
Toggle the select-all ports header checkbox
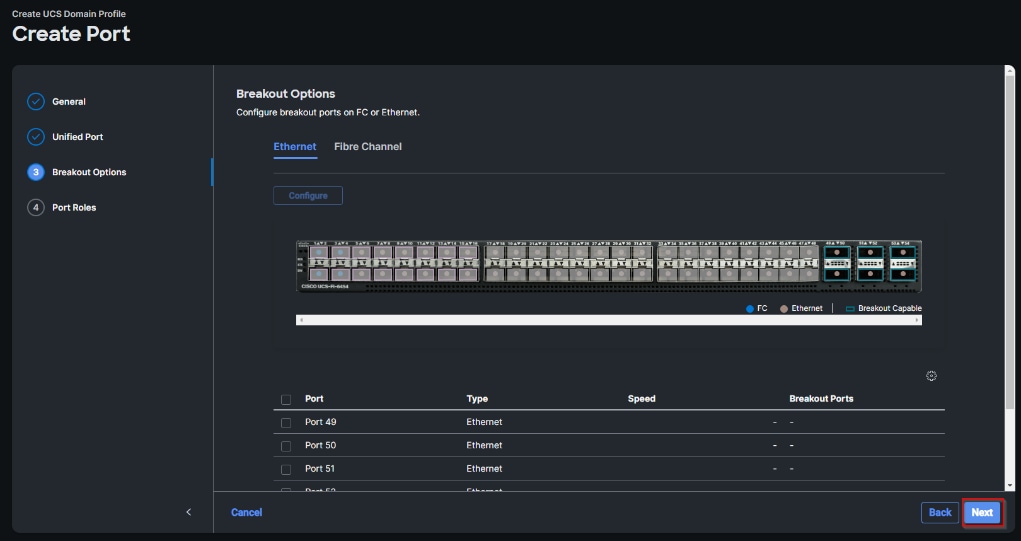tap(286, 399)
